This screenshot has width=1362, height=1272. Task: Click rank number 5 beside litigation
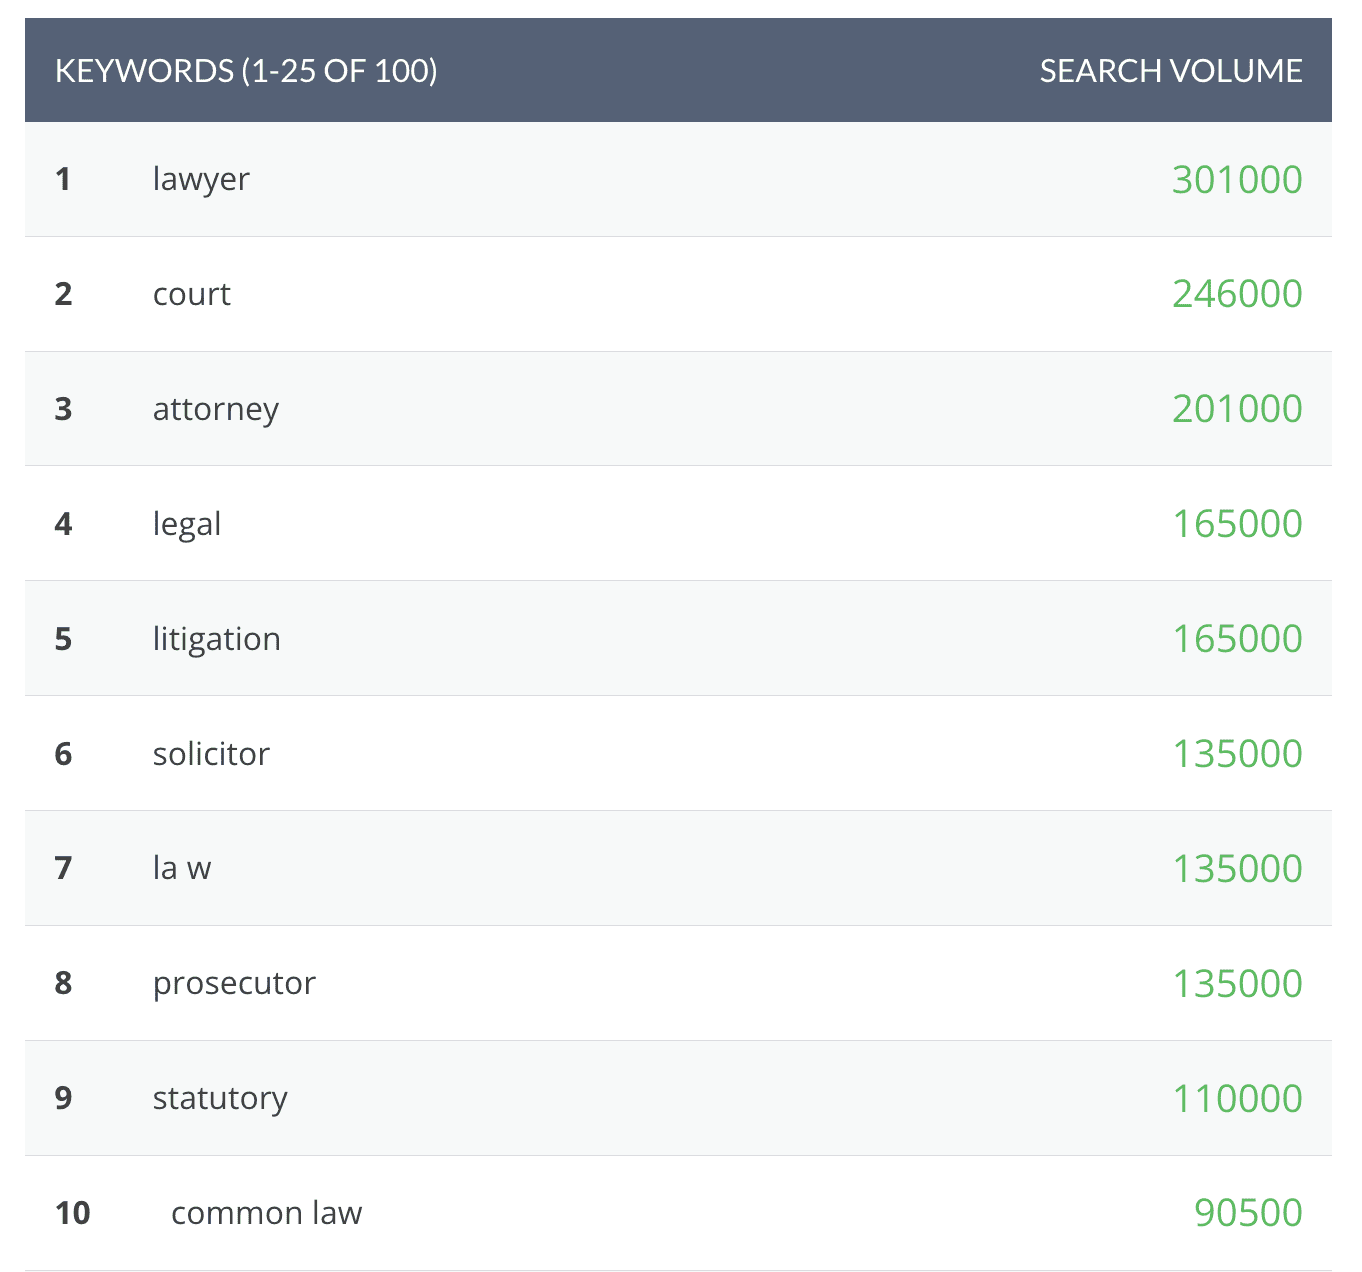[x=63, y=639]
